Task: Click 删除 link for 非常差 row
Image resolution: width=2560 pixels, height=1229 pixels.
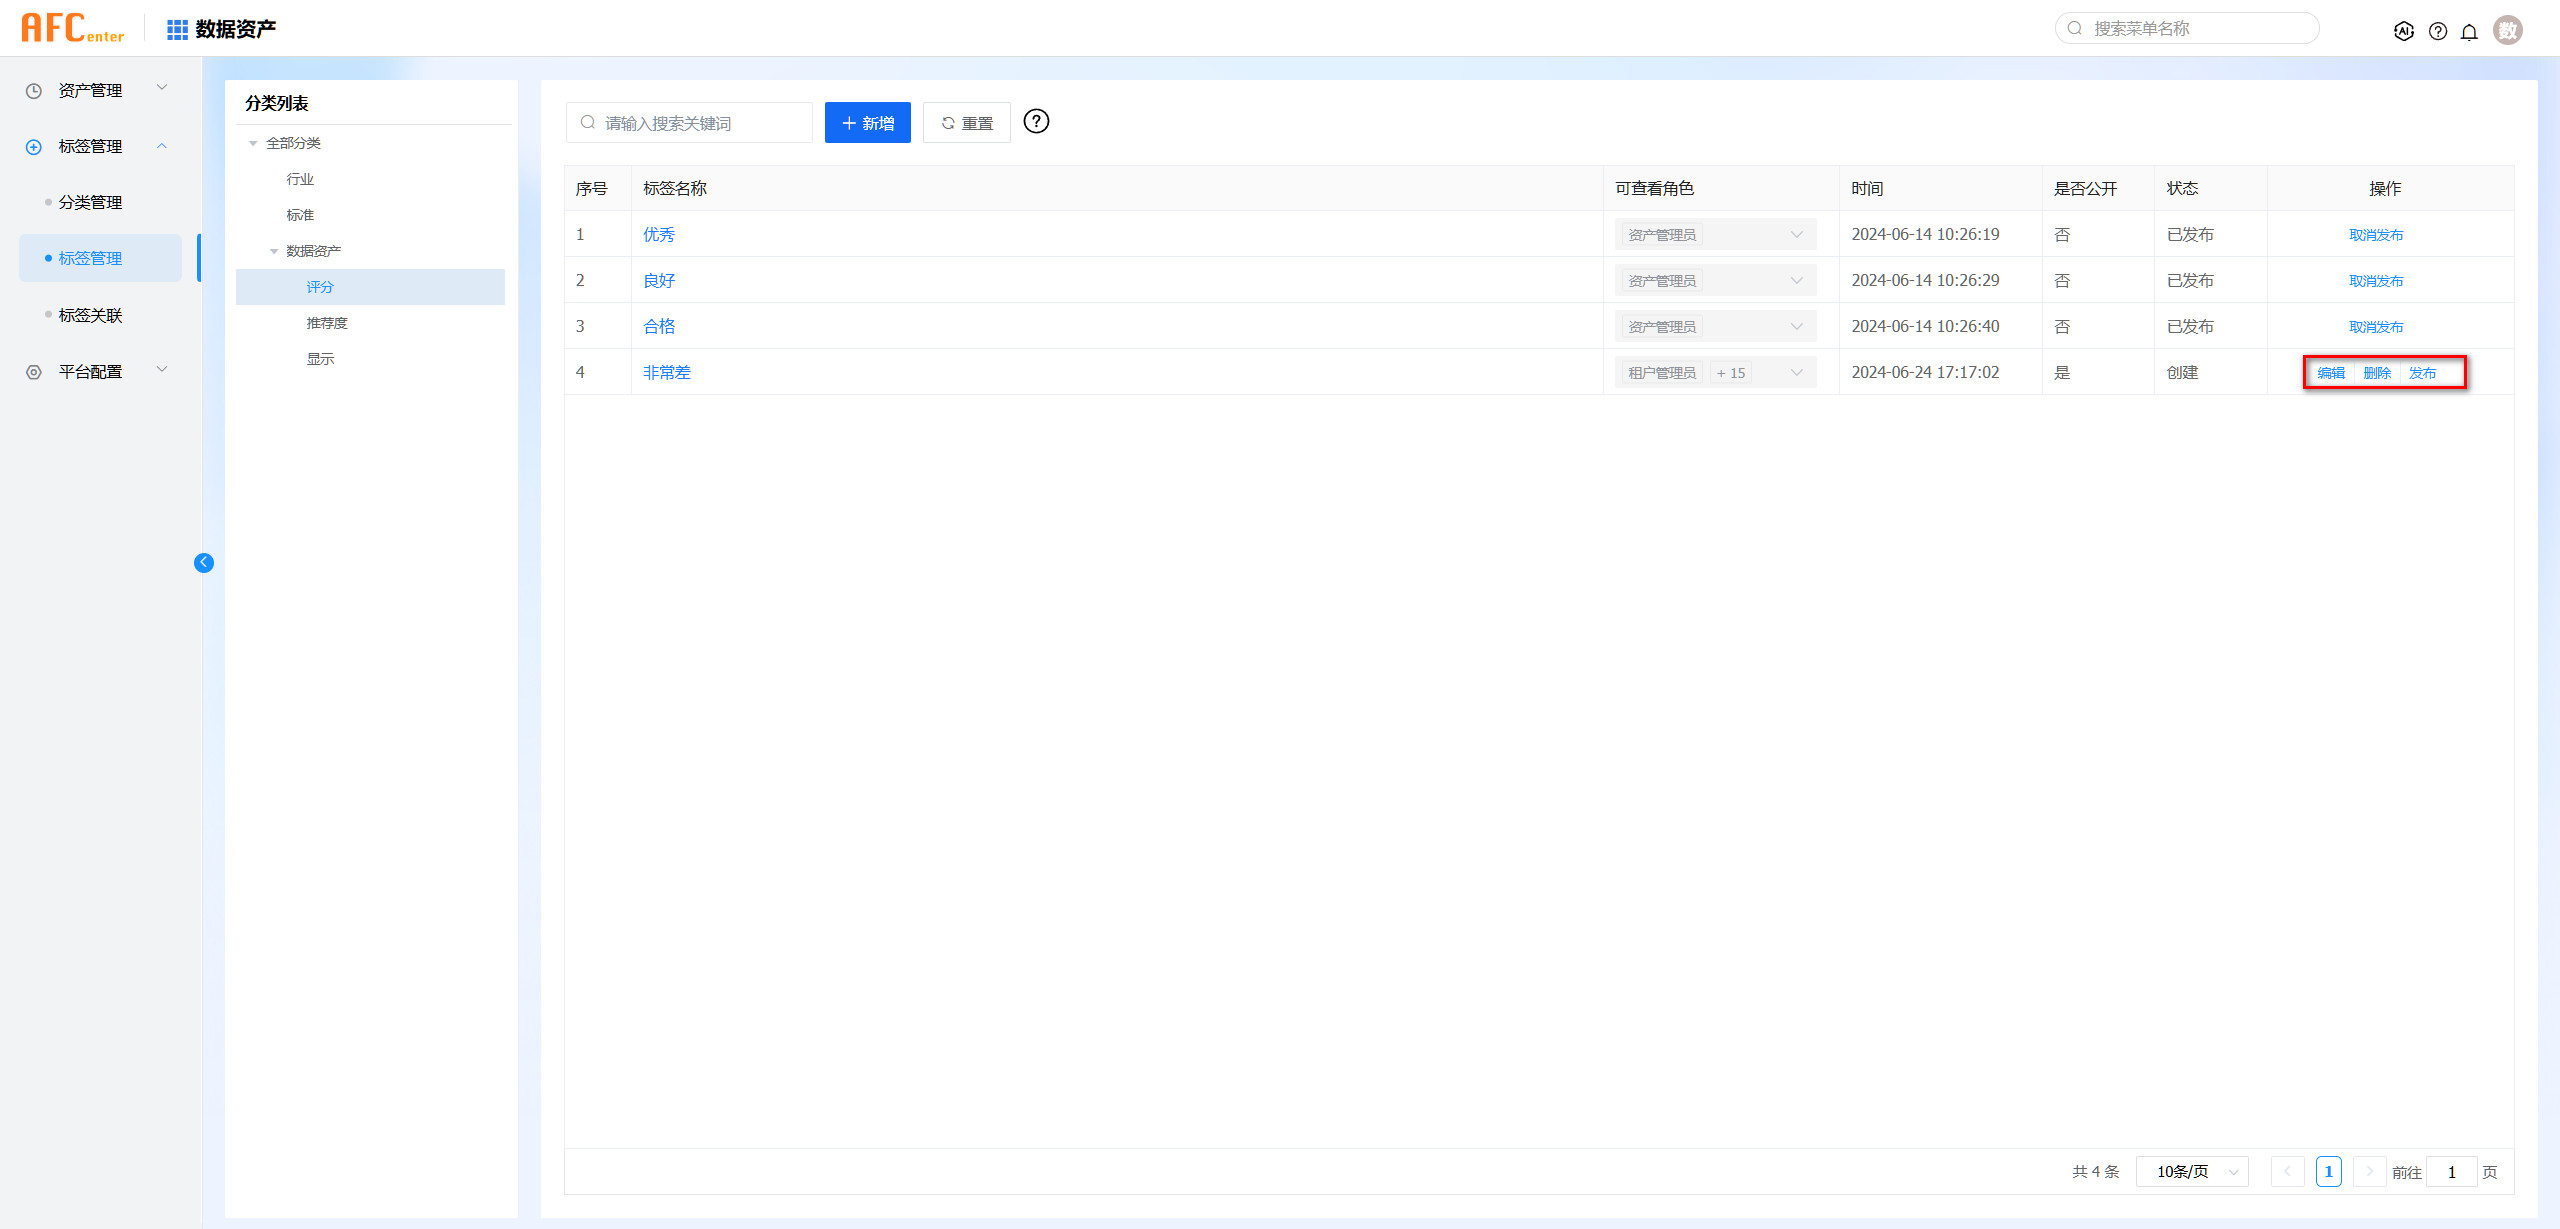Action: (2376, 373)
